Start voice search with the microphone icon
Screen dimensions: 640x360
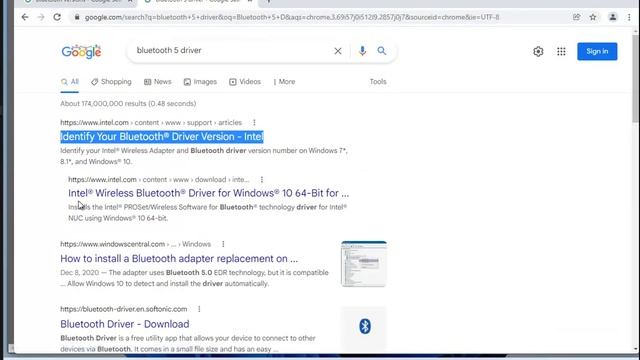[362, 51]
